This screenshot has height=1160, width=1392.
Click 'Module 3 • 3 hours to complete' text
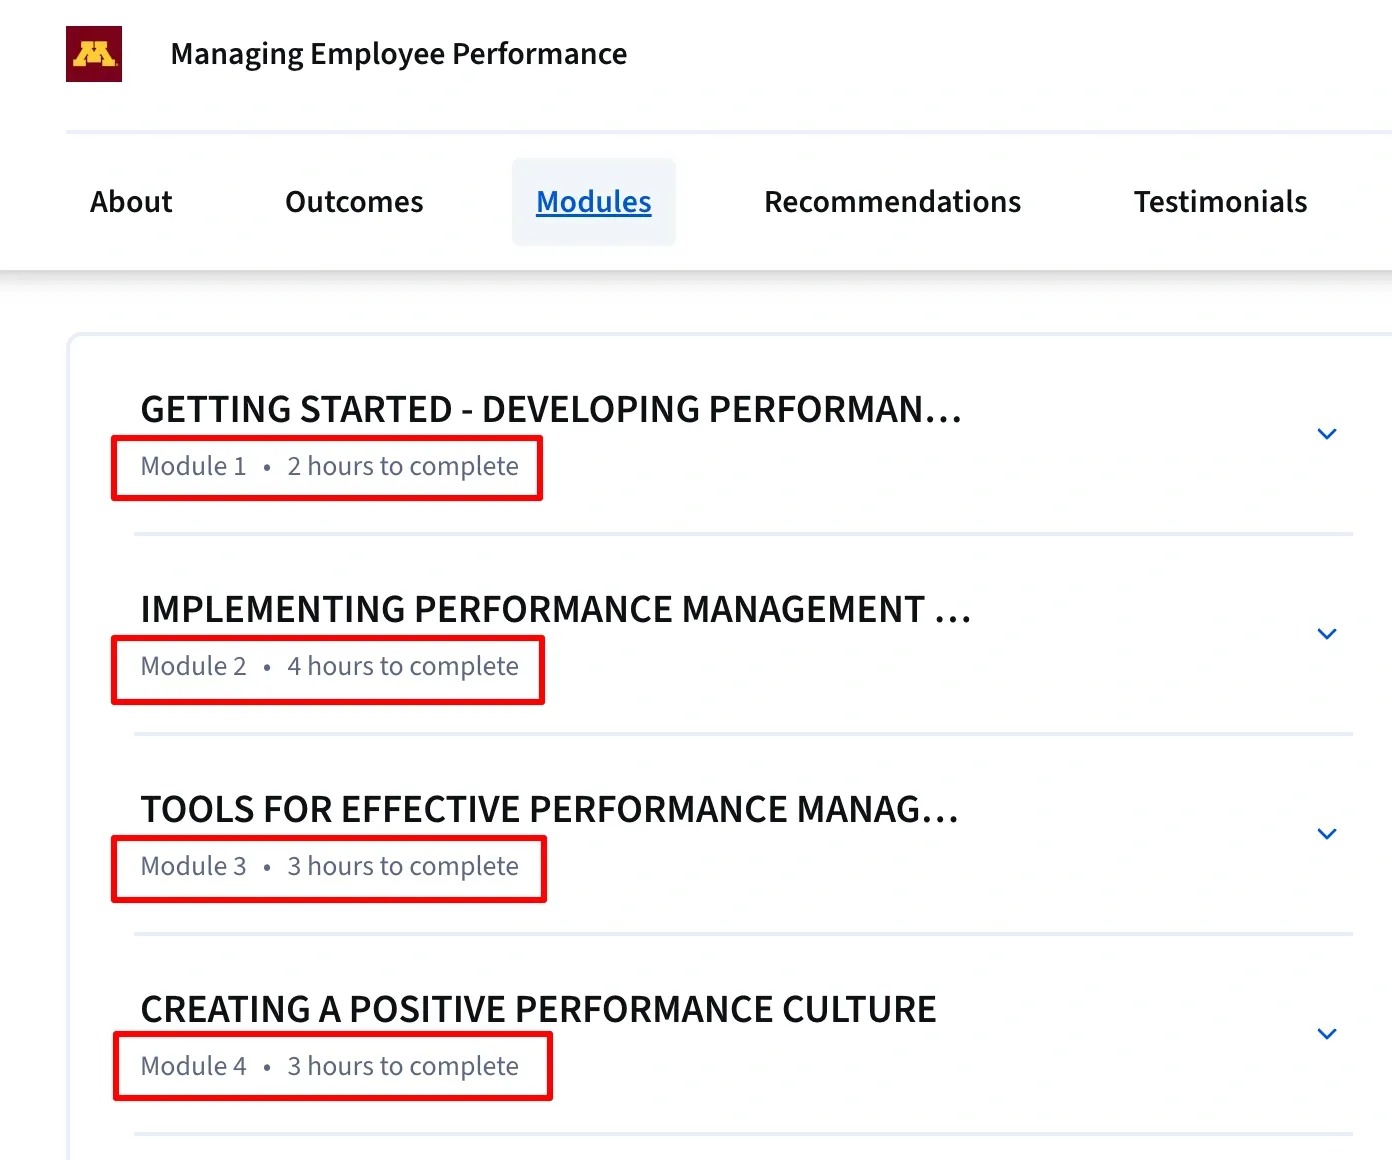pos(329,867)
